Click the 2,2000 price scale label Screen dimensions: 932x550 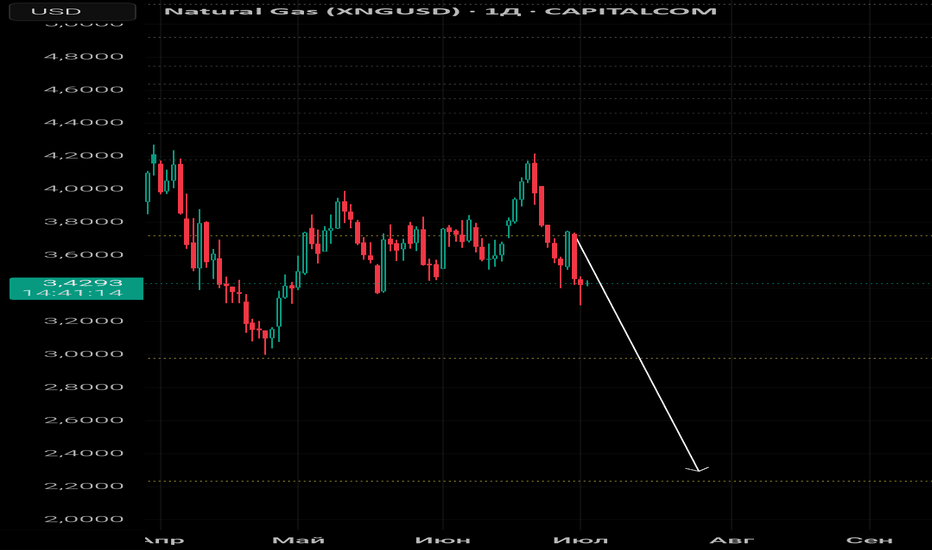[x=84, y=486]
